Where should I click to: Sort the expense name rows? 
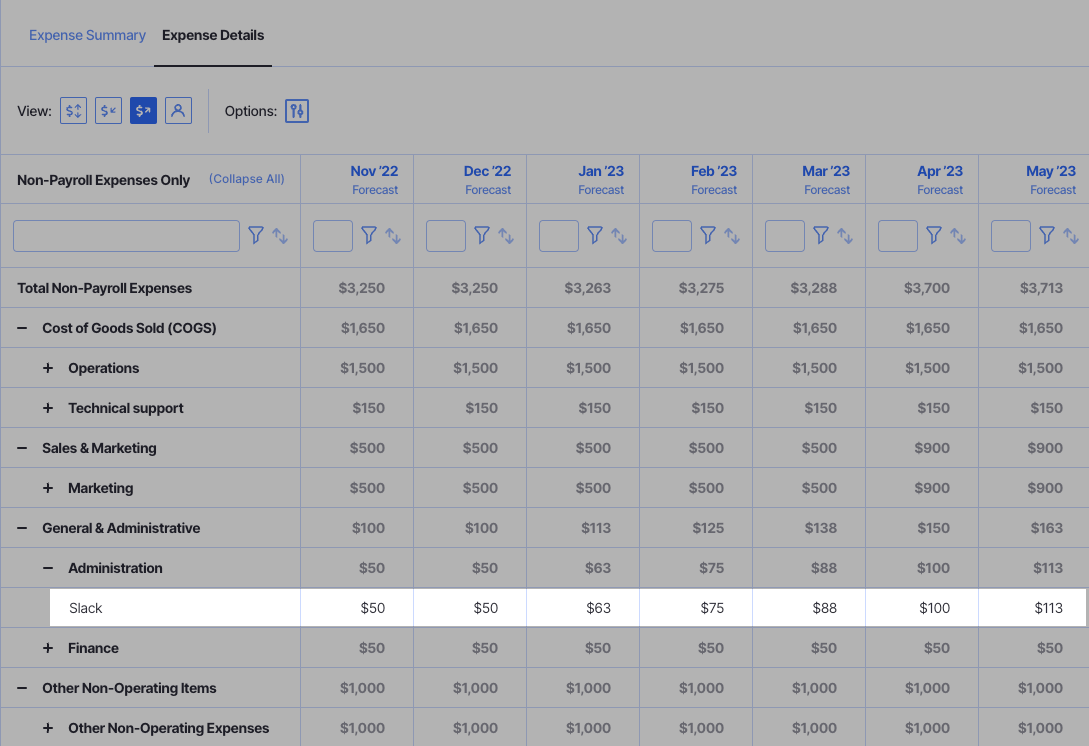pos(280,235)
